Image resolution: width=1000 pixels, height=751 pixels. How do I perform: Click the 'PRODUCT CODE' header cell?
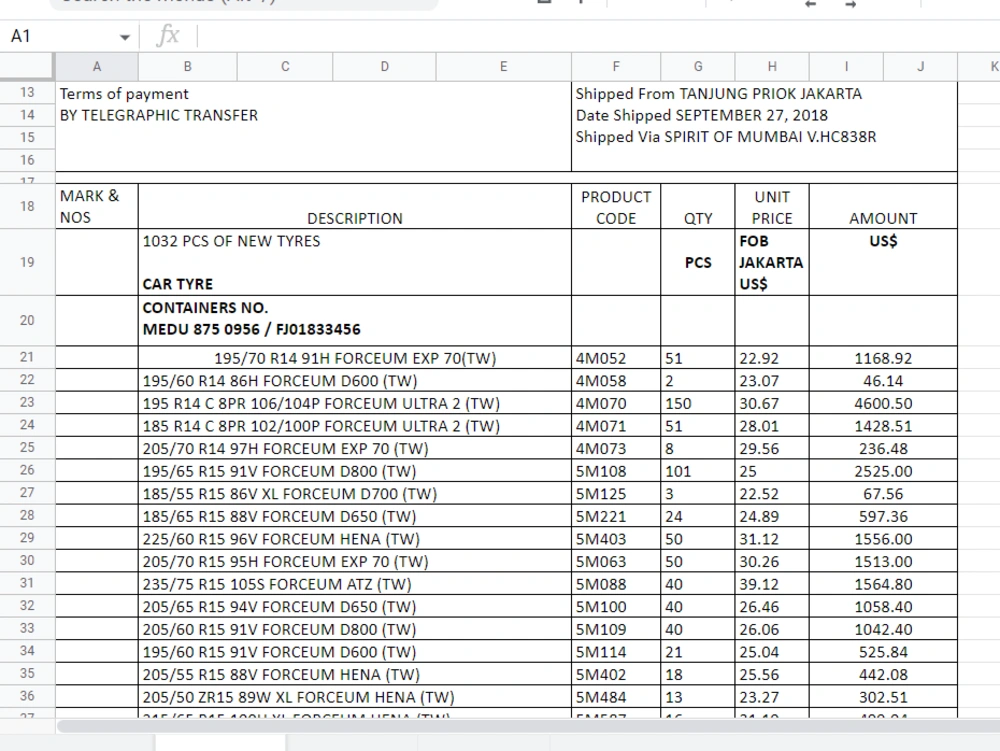pos(616,206)
